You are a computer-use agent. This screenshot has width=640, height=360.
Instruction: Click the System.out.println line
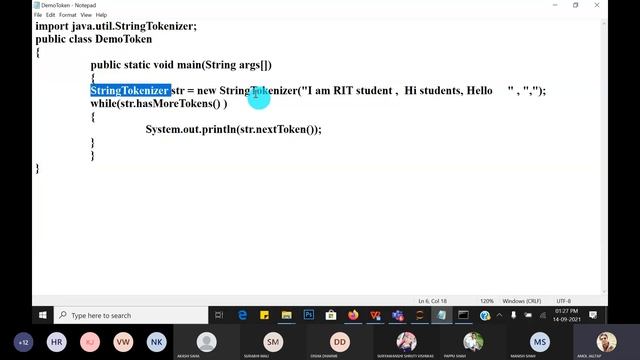[233, 129]
